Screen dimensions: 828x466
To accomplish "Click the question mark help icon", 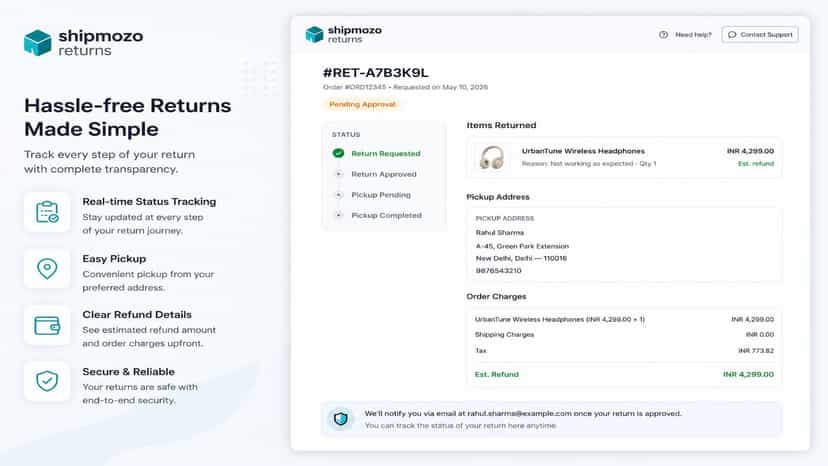I will click(663, 34).
